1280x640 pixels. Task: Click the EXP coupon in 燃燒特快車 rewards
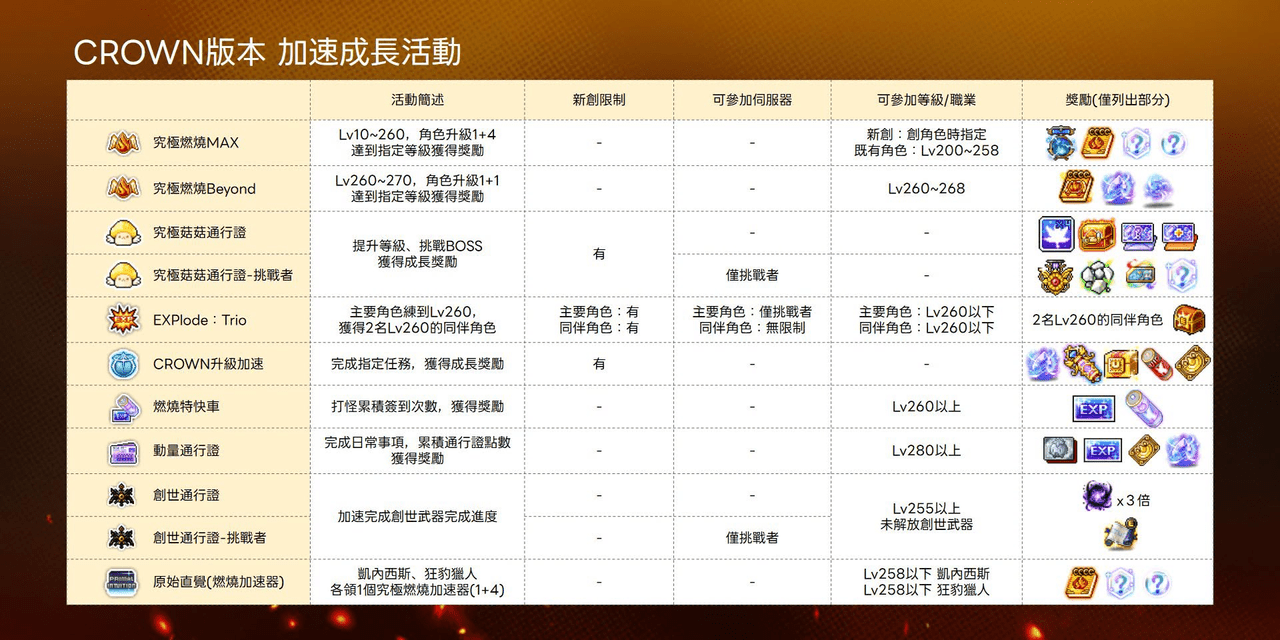[x=1093, y=408]
